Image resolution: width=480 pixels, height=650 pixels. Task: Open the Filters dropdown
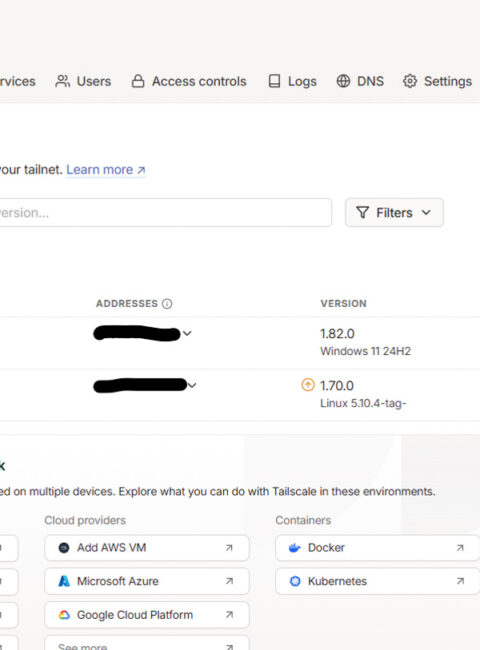394,213
